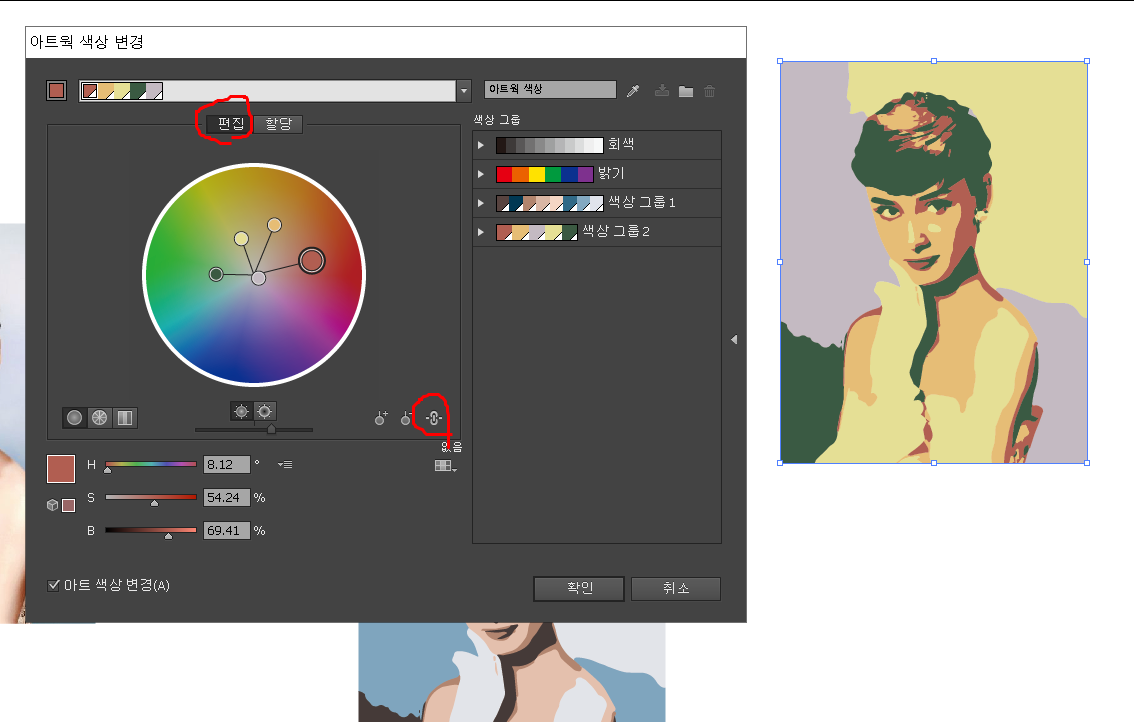Switch to the 편집 tab
The height and width of the screenshot is (722, 1134).
coord(231,124)
